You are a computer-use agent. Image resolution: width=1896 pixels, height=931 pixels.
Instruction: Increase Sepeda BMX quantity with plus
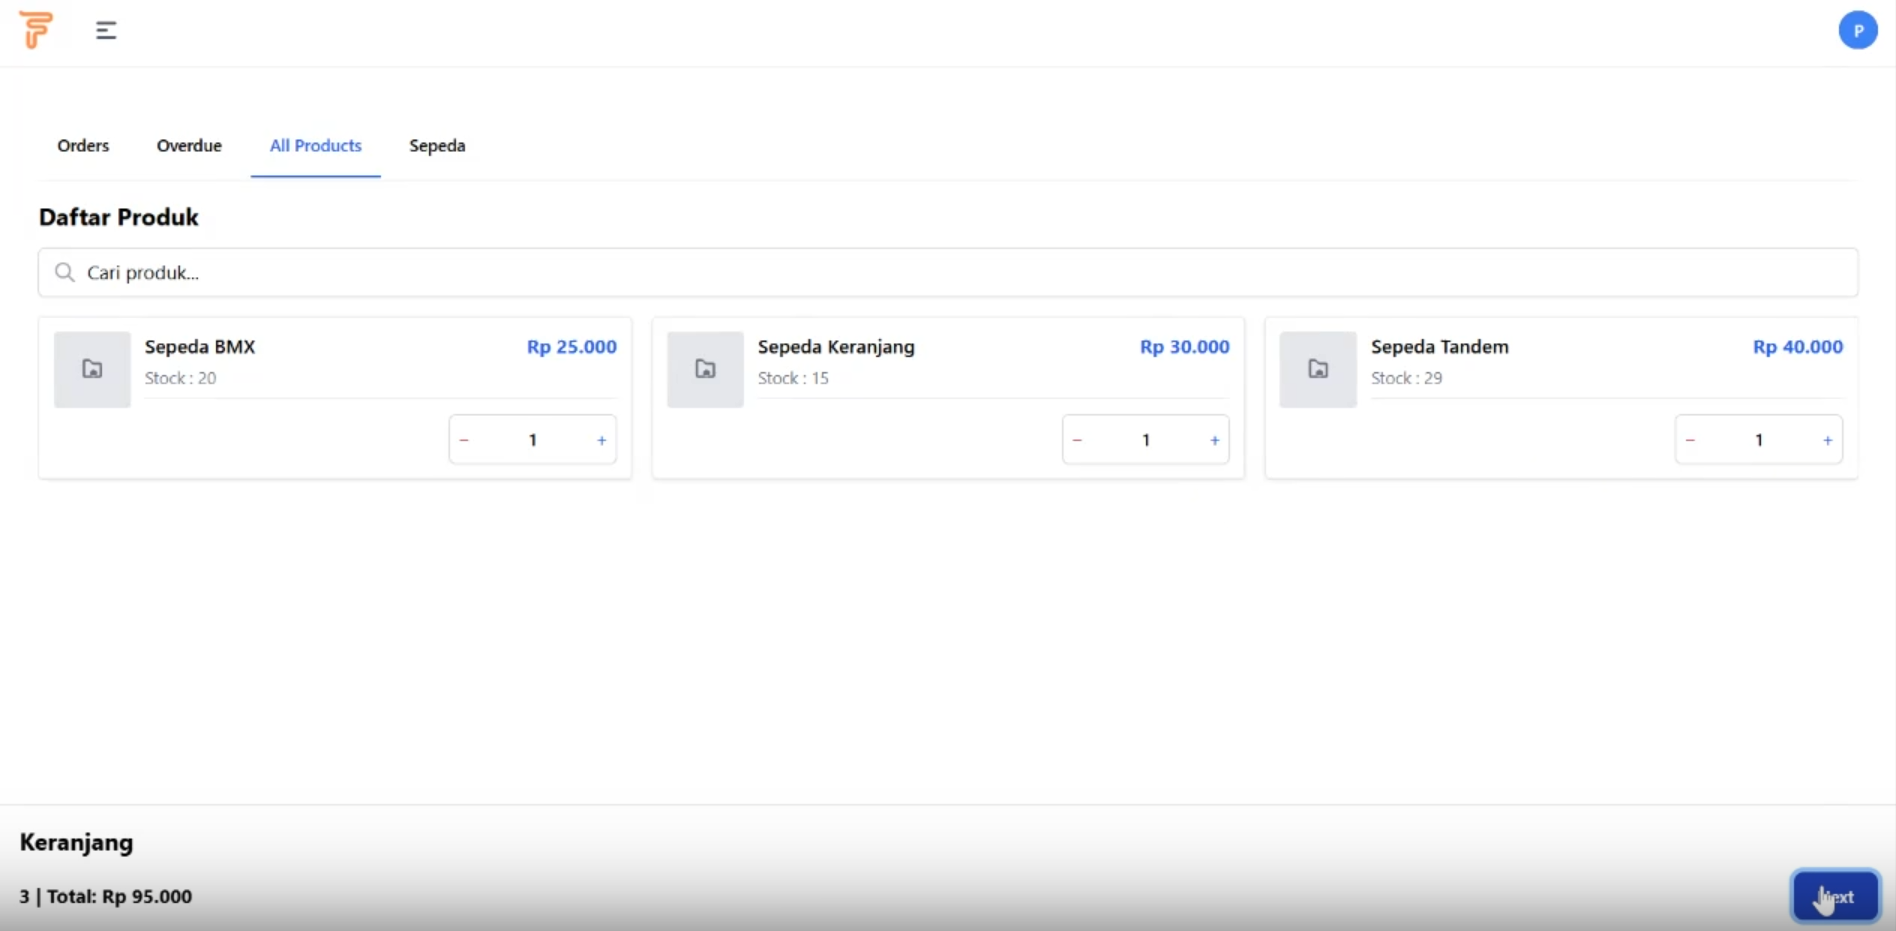(x=601, y=440)
